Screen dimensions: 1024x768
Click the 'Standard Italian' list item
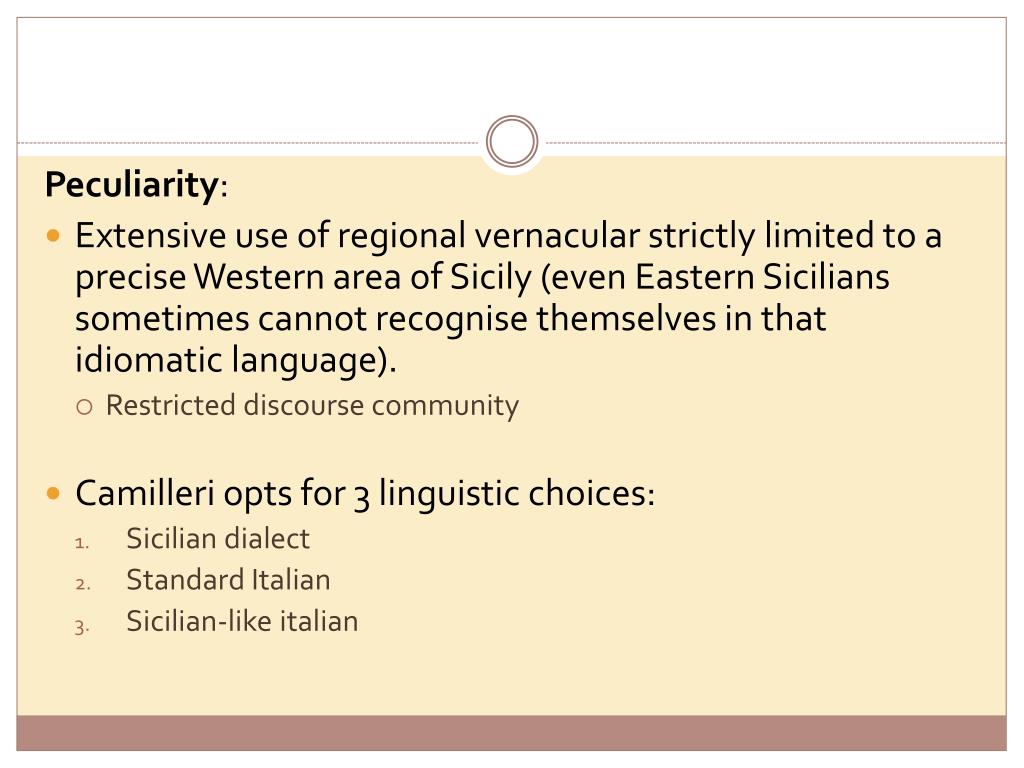pyautogui.click(x=228, y=580)
